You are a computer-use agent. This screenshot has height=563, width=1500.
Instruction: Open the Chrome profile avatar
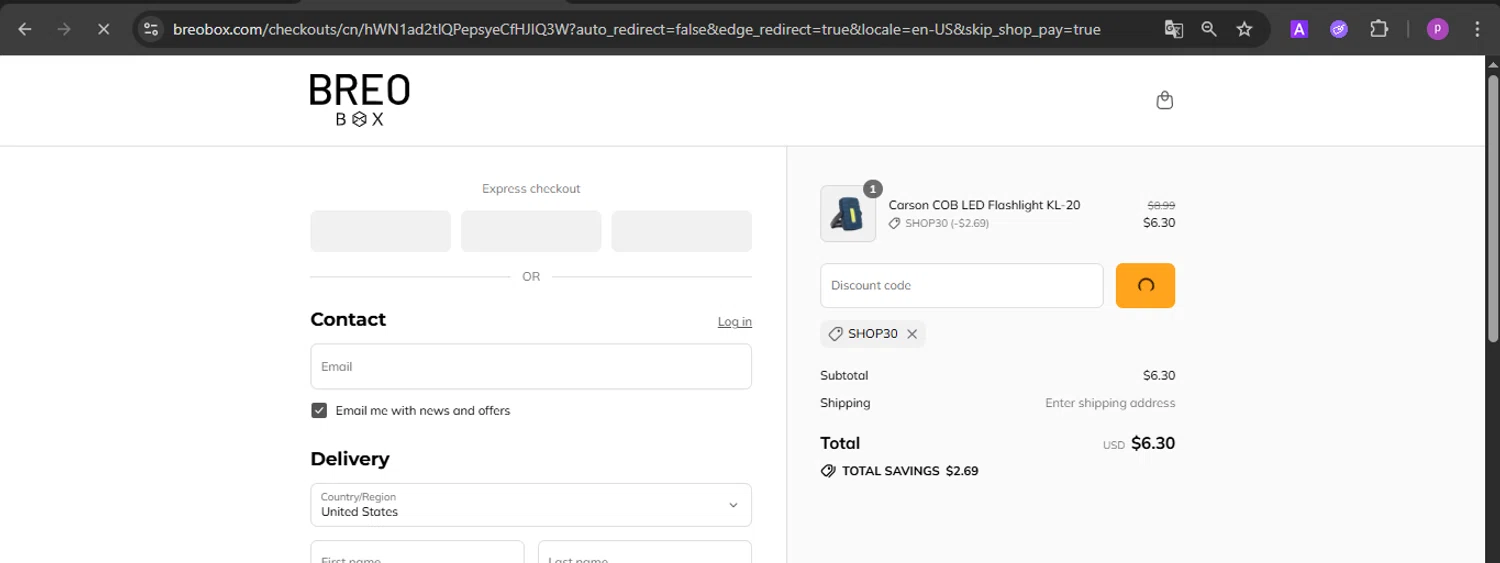[x=1437, y=29]
